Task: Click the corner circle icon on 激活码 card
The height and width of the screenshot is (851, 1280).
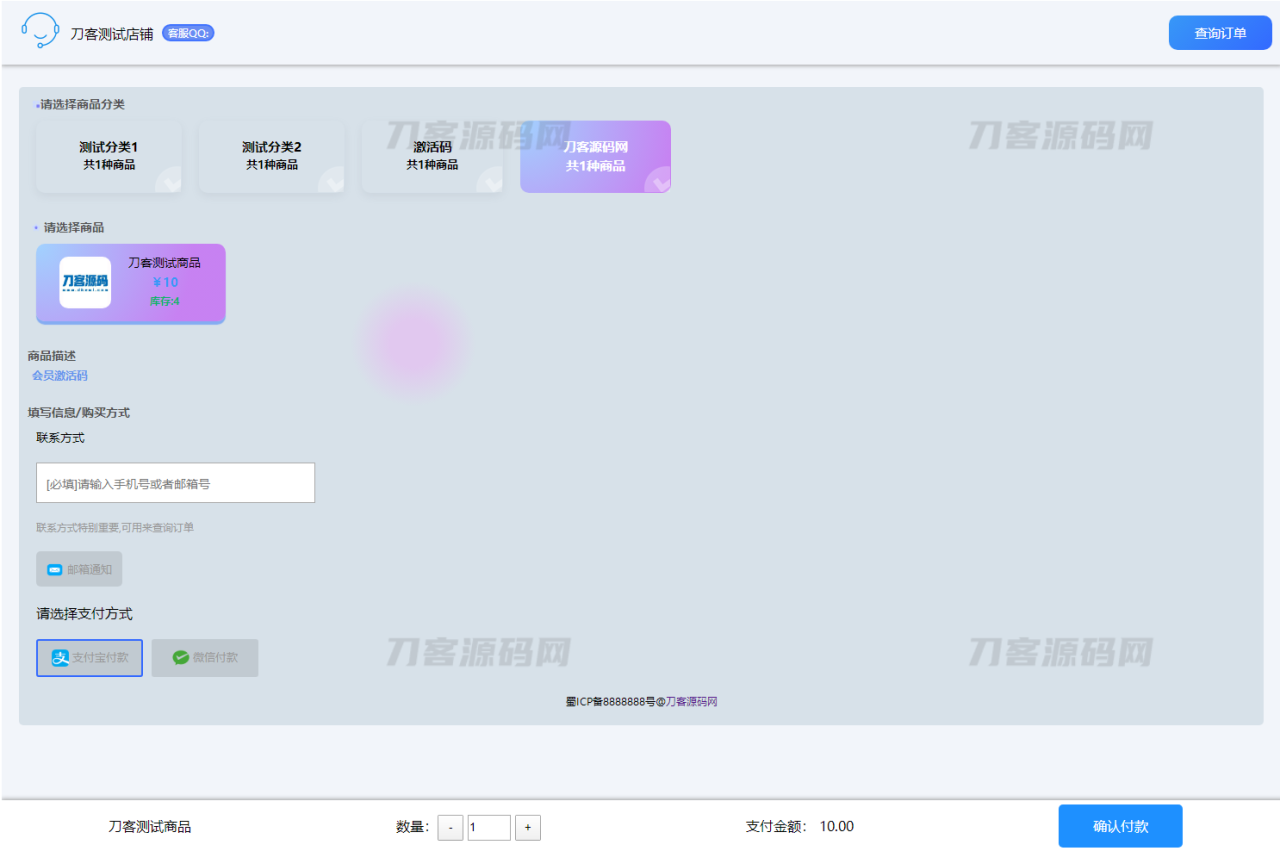Action: [489, 180]
